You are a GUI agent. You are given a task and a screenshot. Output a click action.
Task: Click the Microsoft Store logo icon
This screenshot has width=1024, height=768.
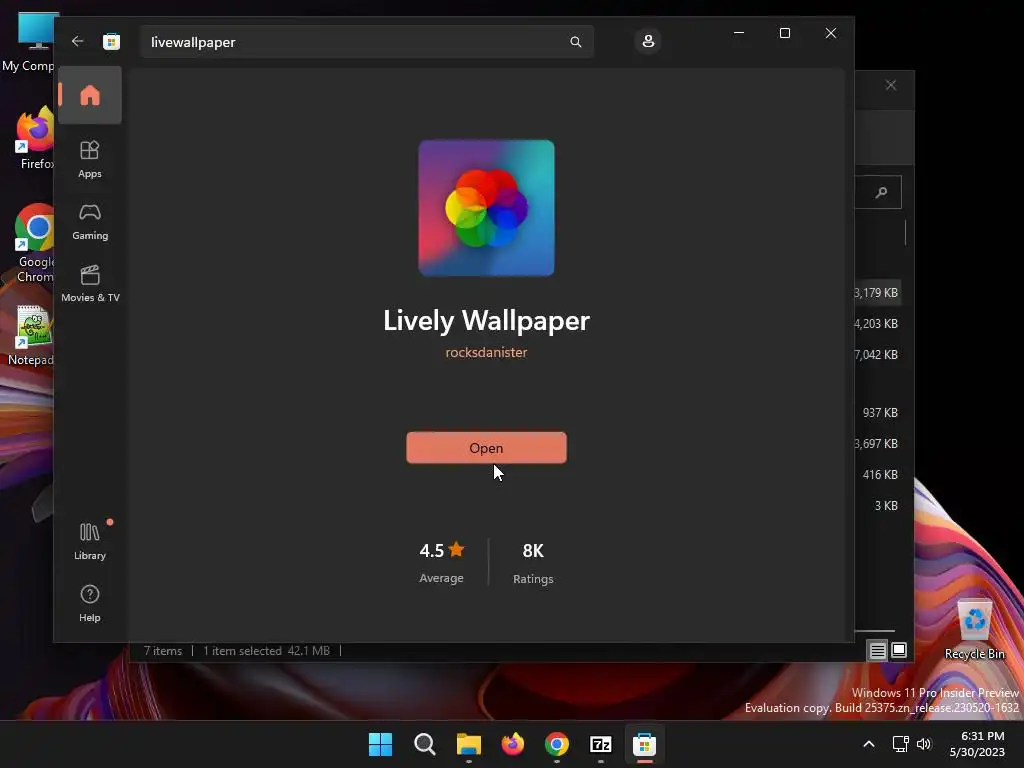[112, 41]
